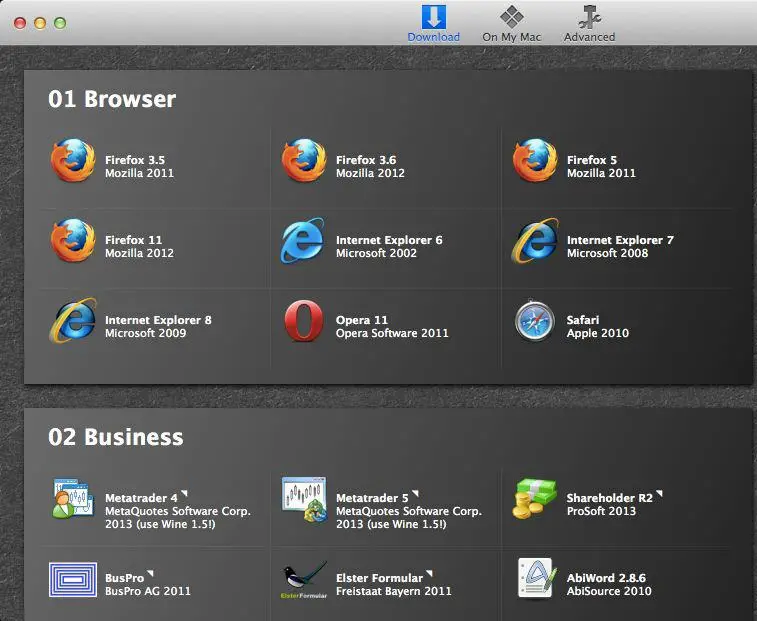Viewport: 757px width, 621px height.
Task: Select the Internet Explorer 7 title
Action: click(x=620, y=240)
